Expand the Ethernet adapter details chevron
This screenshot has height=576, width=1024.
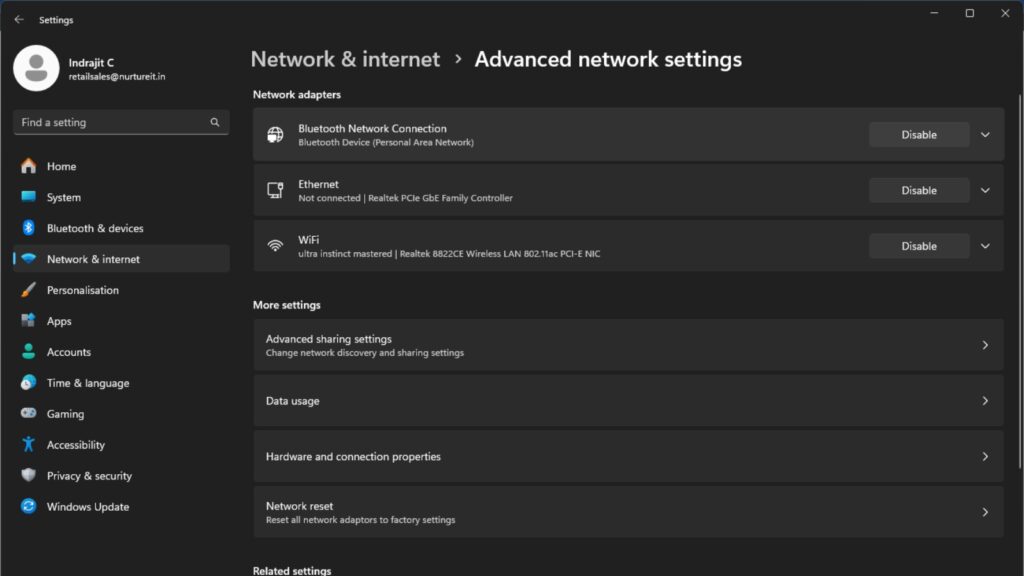point(985,190)
